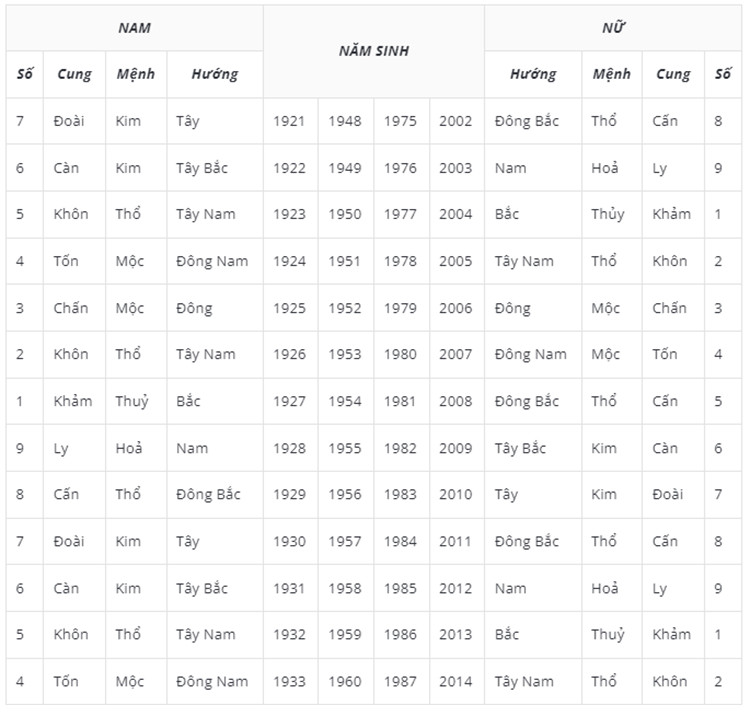Click the female Mệnh column header
750x705 pixels.
click(x=612, y=74)
